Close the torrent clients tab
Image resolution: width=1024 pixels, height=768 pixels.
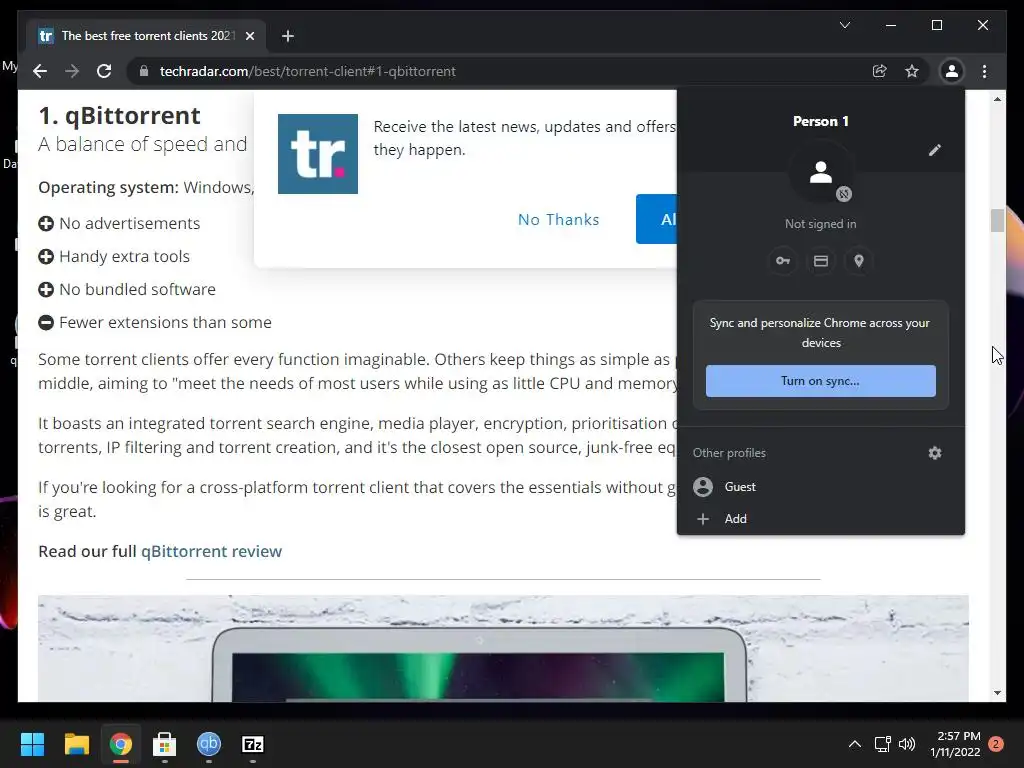coord(249,36)
